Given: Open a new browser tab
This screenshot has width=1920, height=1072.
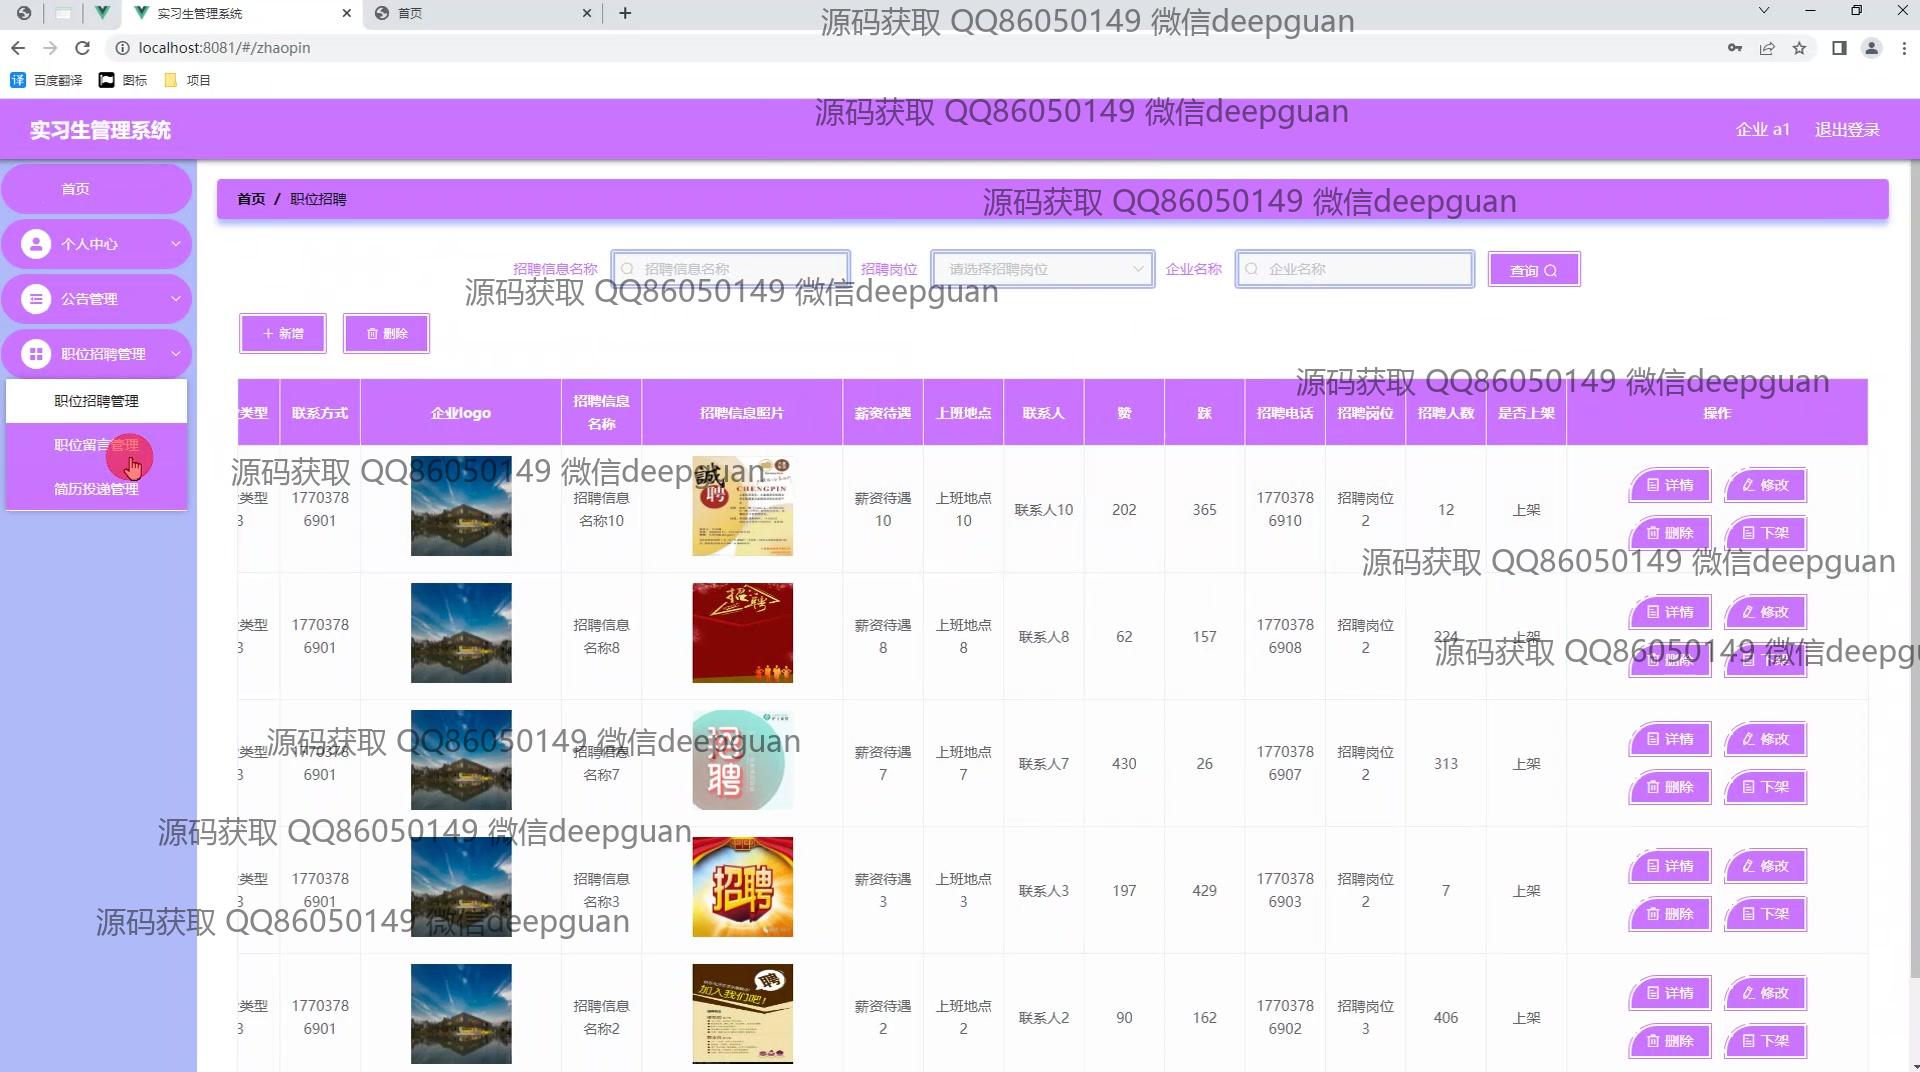Looking at the screenshot, I should pyautogui.click(x=625, y=13).
